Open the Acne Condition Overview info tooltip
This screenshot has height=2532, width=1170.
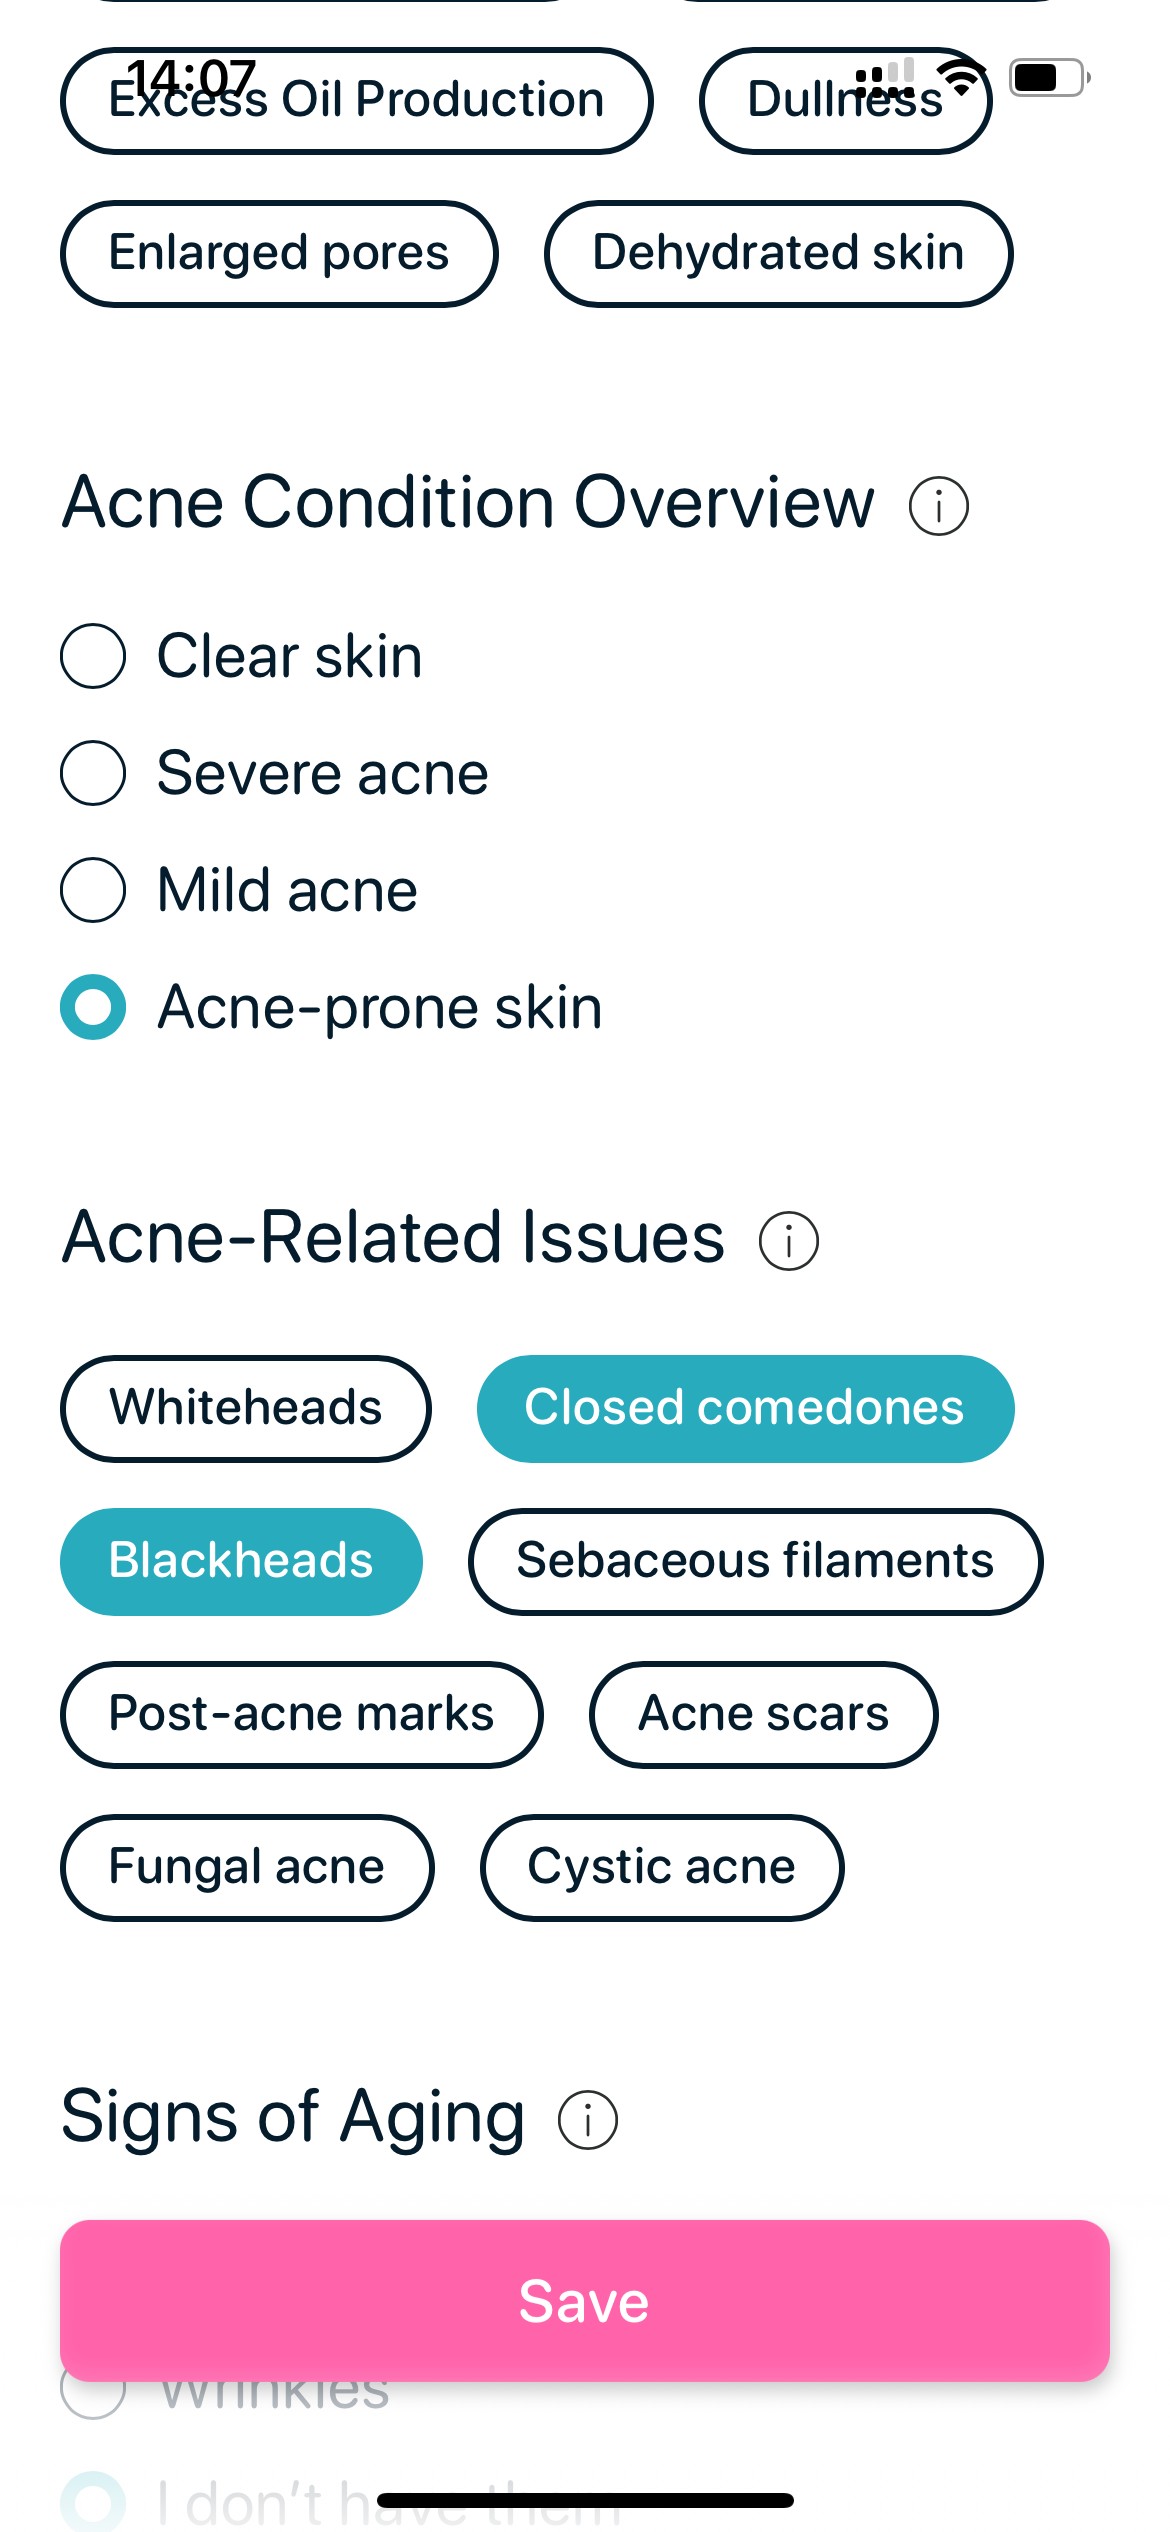coord(941,505)
